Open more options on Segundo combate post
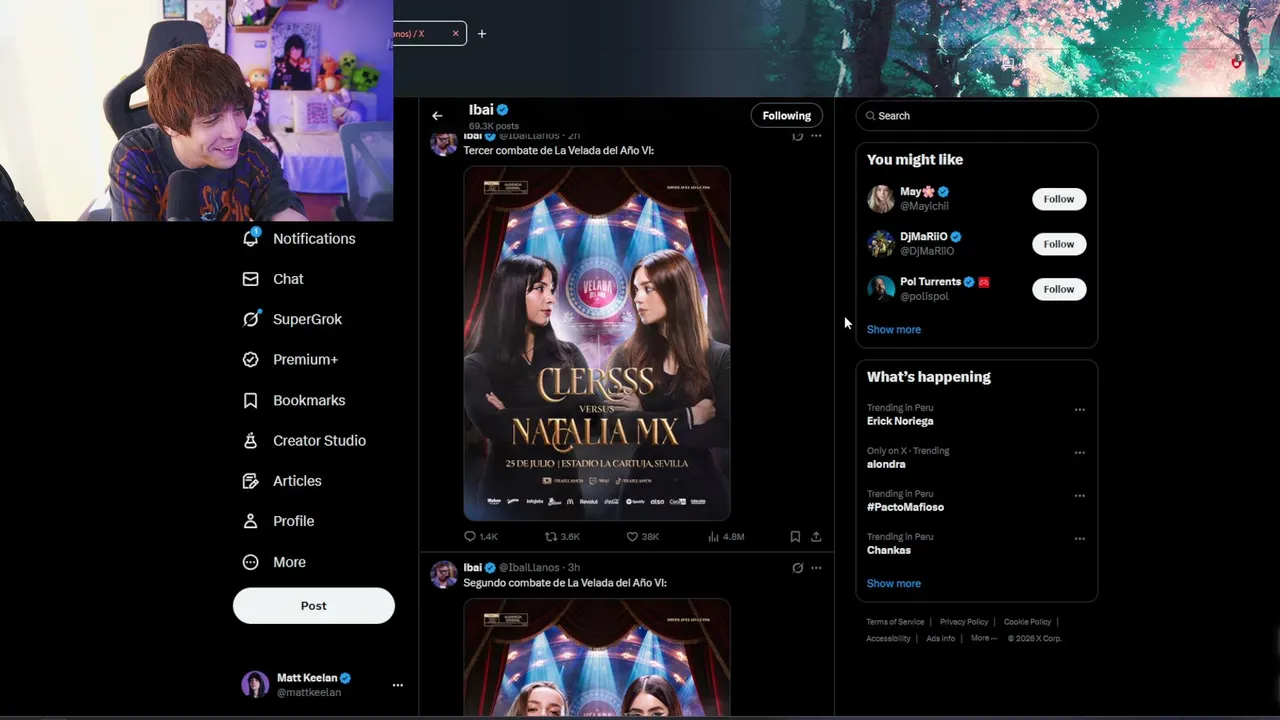The image size is (1280, 720). point(816,568)
